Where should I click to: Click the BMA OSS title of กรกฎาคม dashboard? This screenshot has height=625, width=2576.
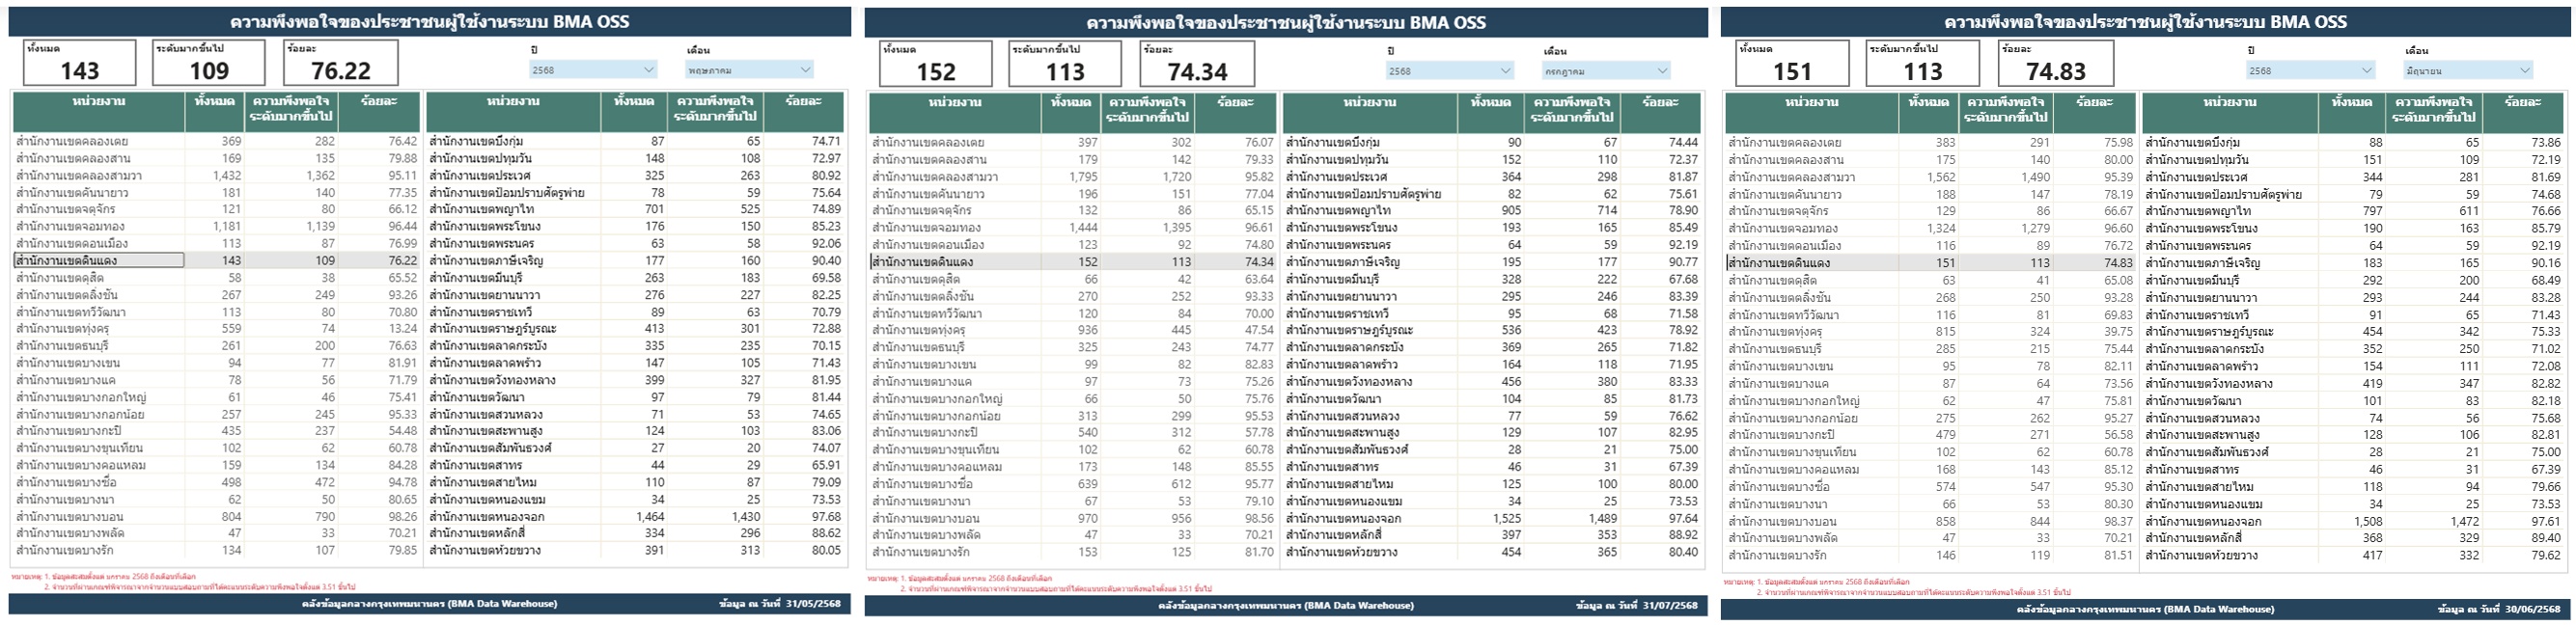1286,23
